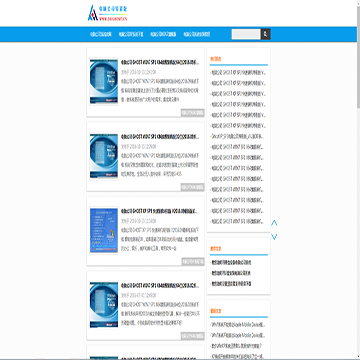Open the fourth item in blue navigation bar
Image resolution: width=360 pixels, height=360 pixels.
coord(197,34)
